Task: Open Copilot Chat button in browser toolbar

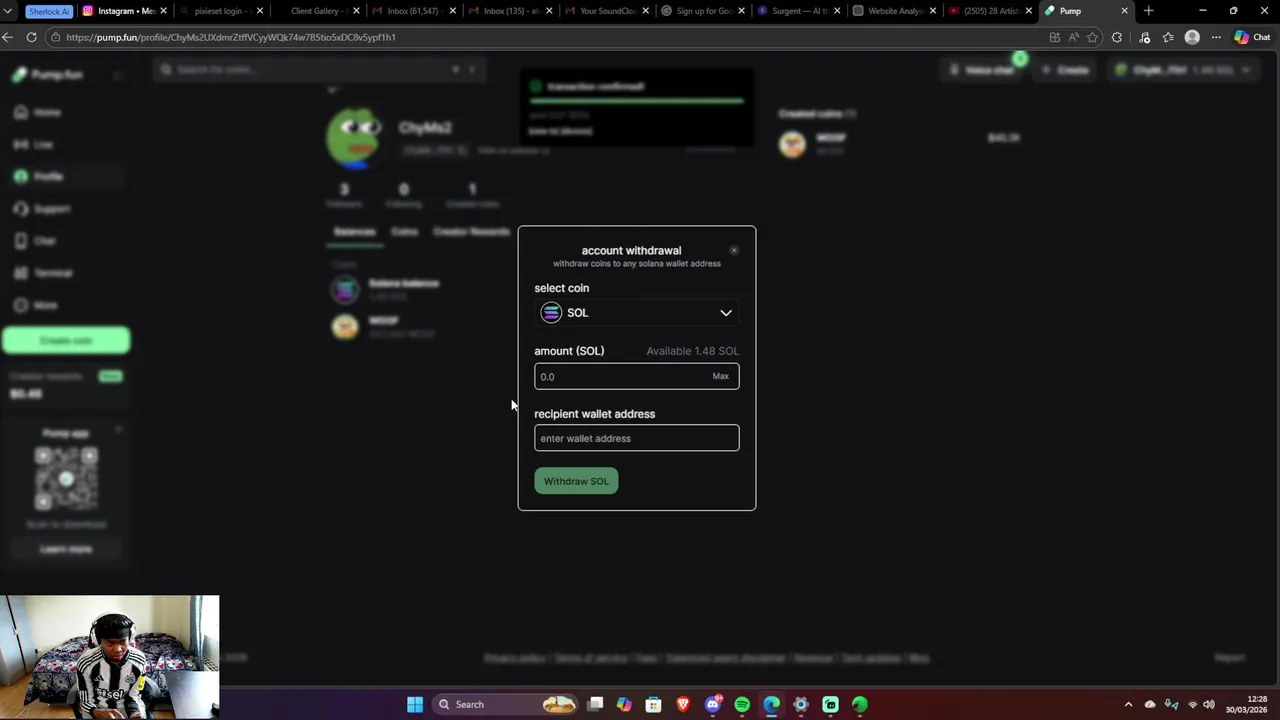Action: point(1254,37)
